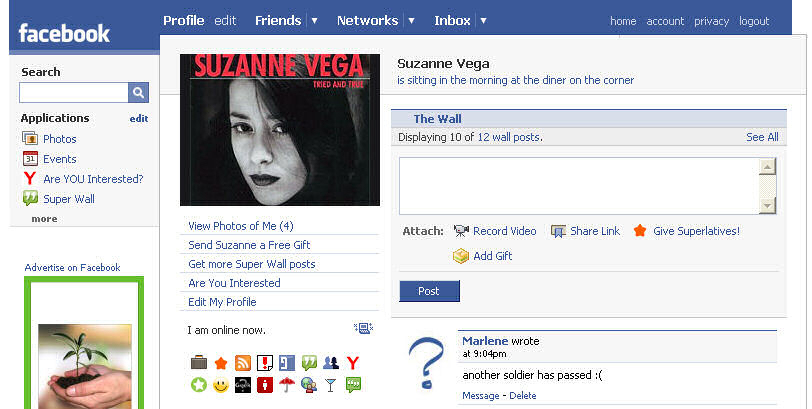
Task: Click the Add Gift box icon
Action: [x=461, y=256]
